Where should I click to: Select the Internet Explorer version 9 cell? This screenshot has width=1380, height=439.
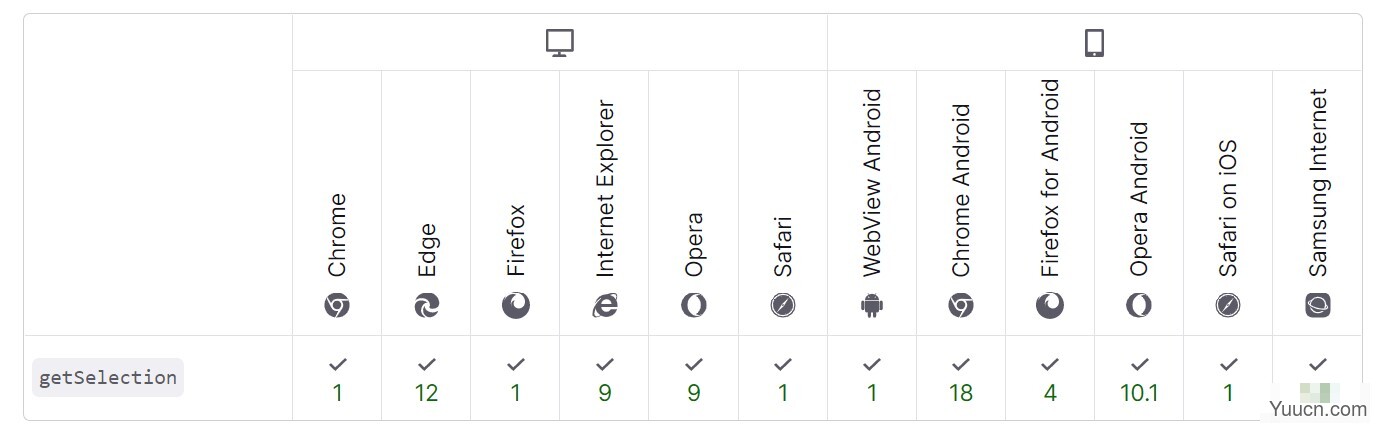604,378
